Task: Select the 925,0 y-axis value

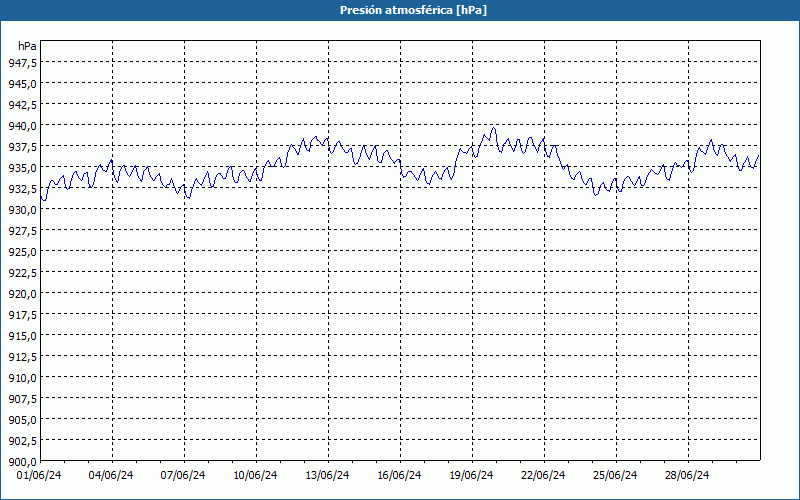Action: tap(22, 252)
